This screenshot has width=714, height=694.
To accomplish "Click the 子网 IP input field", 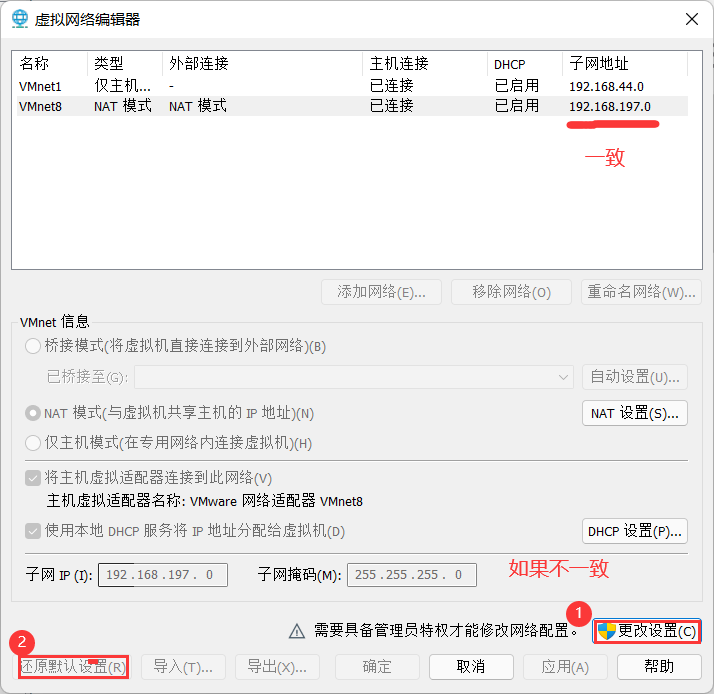I will click(163, 575).
